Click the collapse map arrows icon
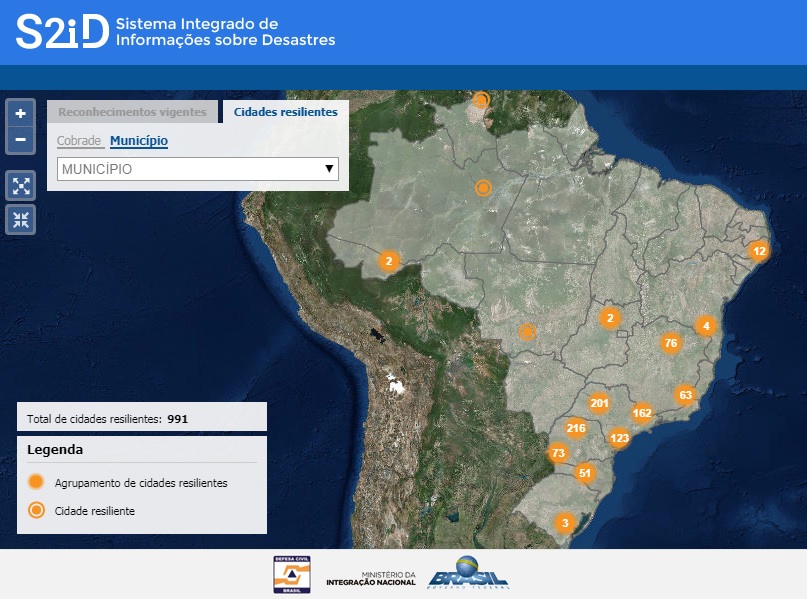 click(x=21, y=219)
